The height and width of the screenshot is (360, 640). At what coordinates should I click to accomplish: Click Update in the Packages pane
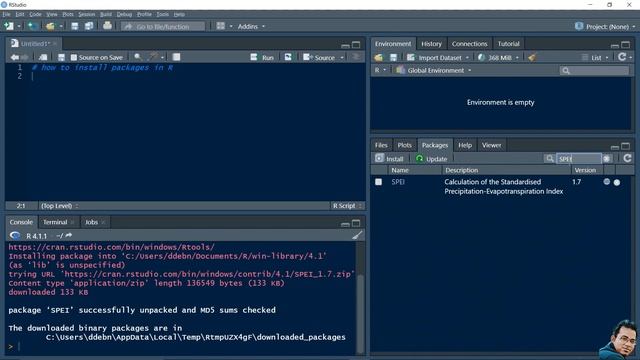(431, 158)
